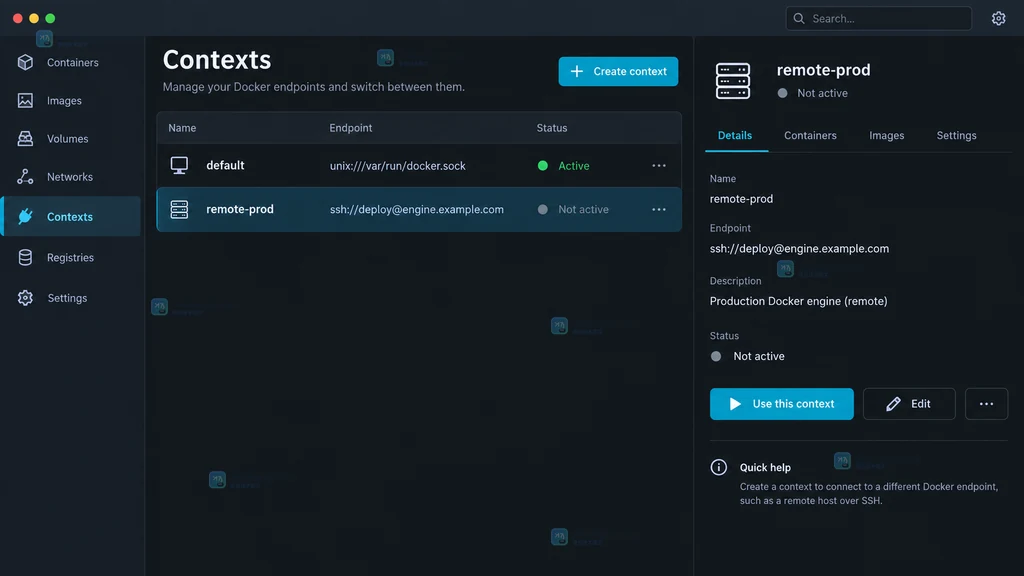1024x576 pixels.
Task: Click the remote-prod title in details header
Action: (824, 70)
